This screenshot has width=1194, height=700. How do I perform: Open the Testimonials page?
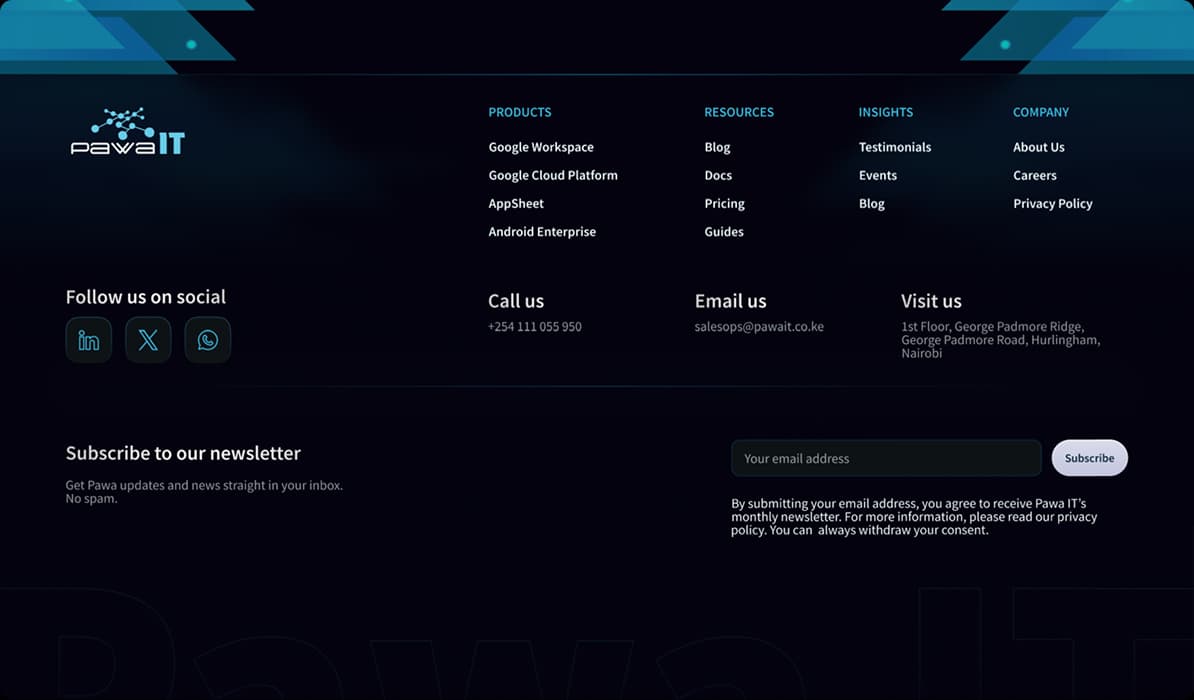pyautogui.click(x=894, y=147)
